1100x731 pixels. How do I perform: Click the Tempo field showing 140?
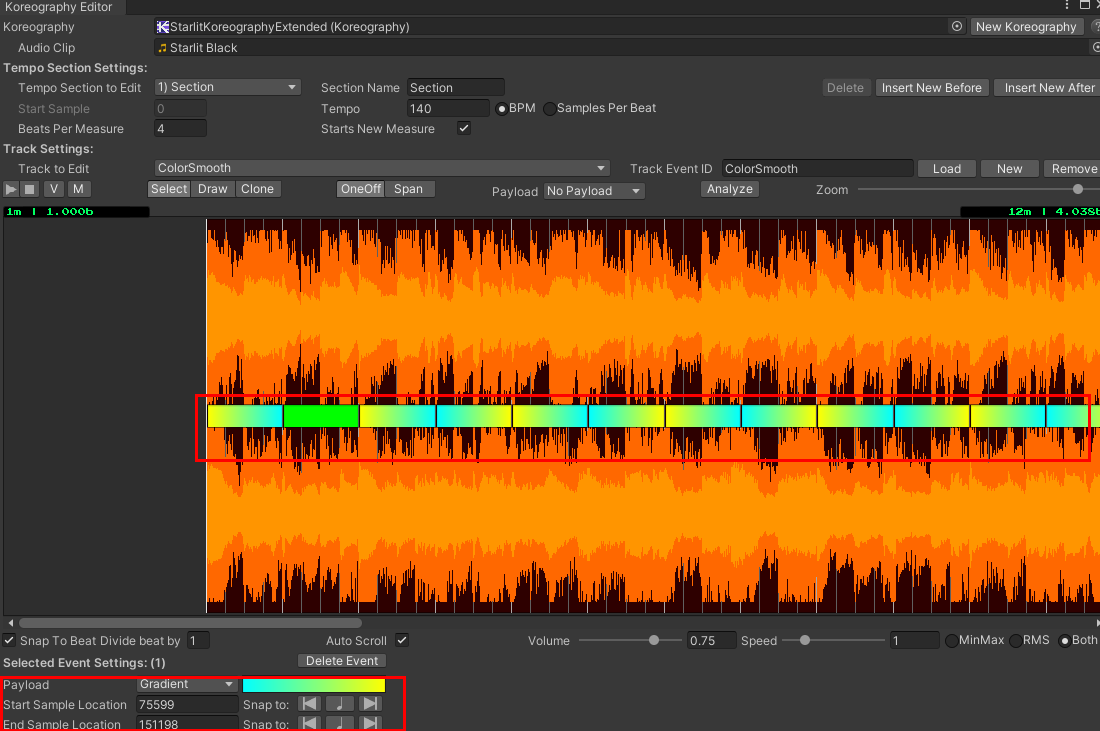coord(448,109)
